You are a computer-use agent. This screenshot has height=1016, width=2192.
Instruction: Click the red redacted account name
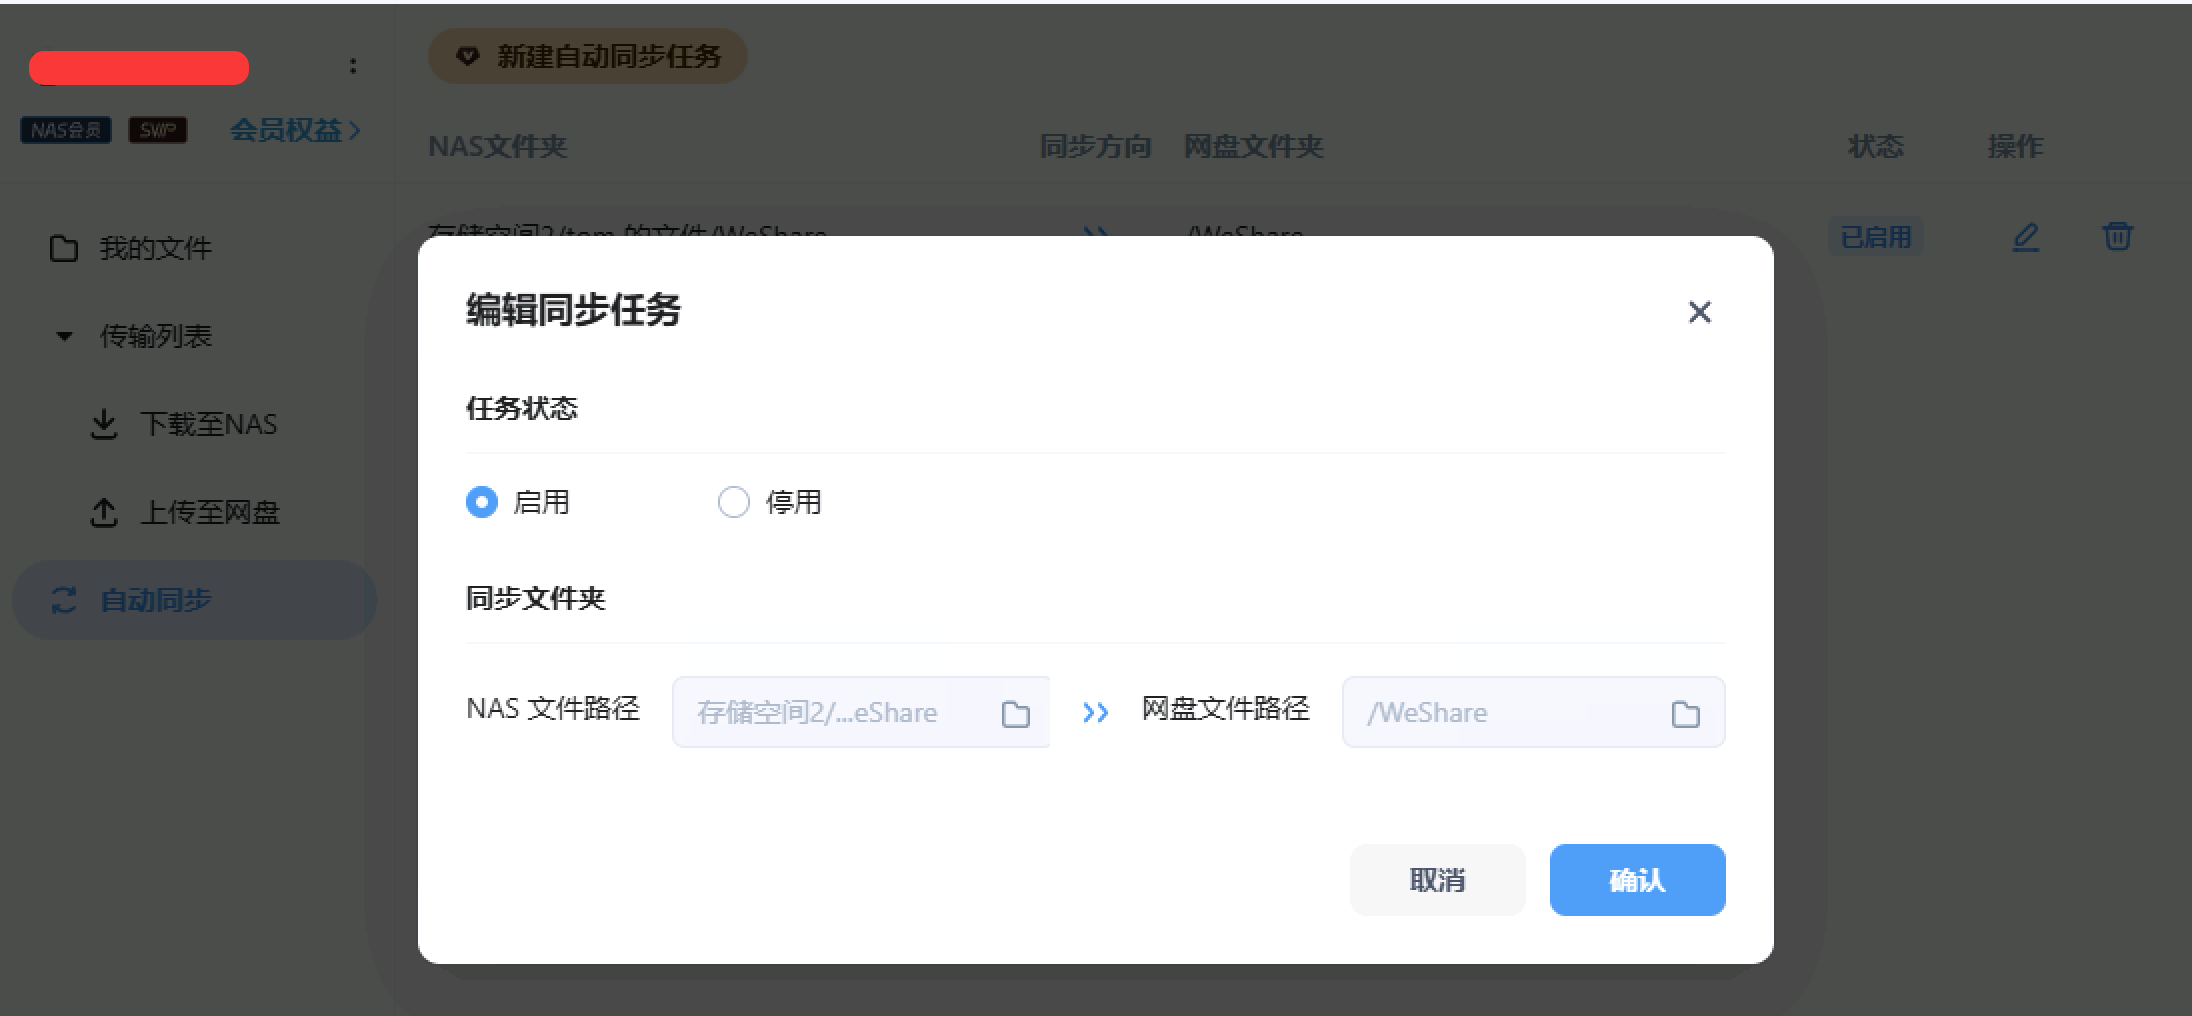pyautogui.click(x=139, y=68)
